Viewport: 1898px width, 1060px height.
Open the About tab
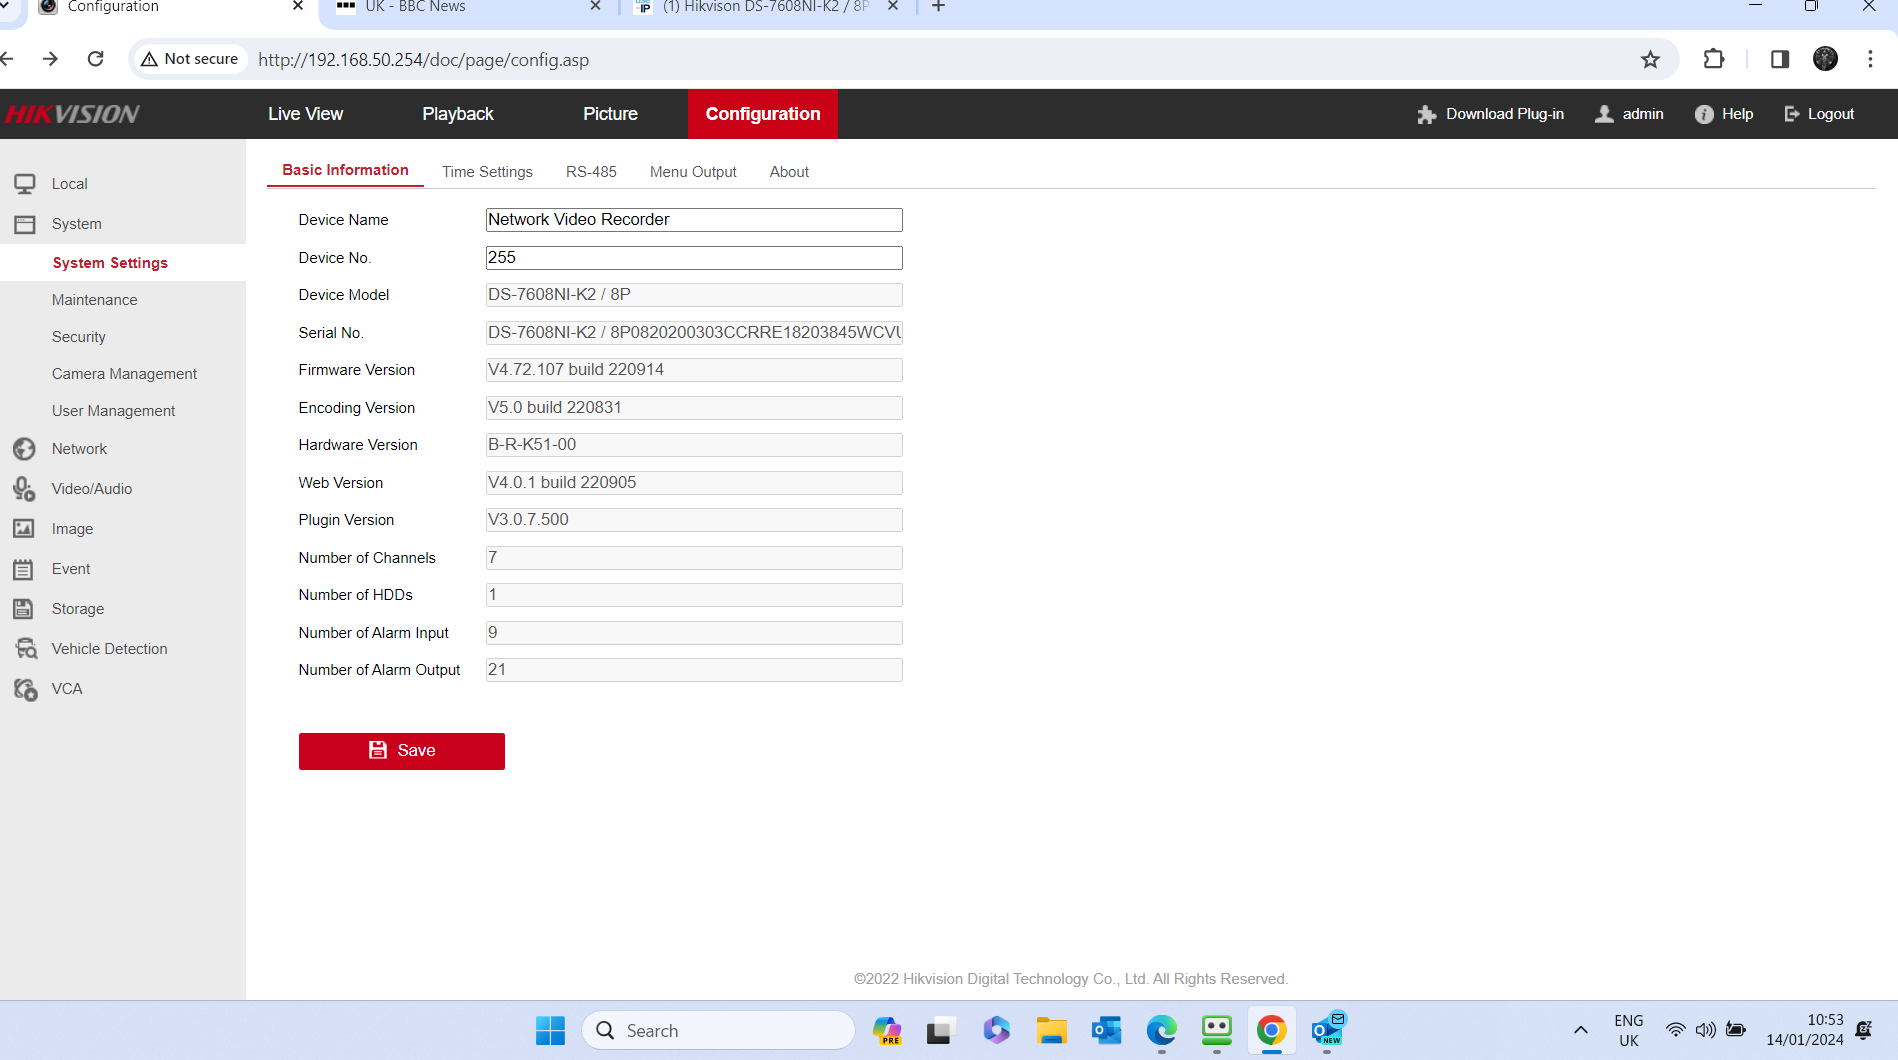coord(788,171)
